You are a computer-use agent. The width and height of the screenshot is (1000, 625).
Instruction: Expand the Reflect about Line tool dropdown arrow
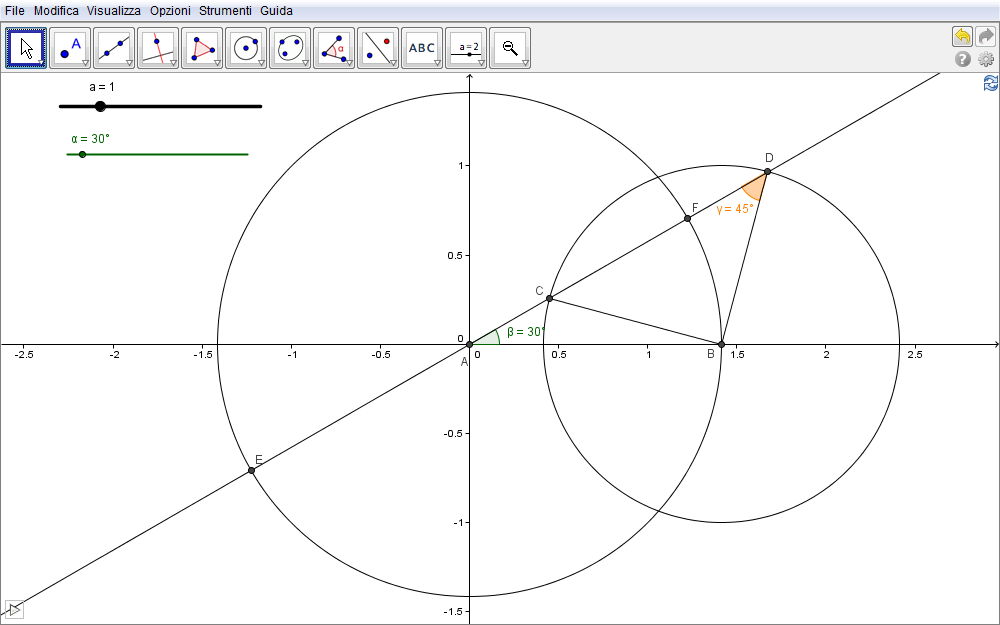[393, 63]
